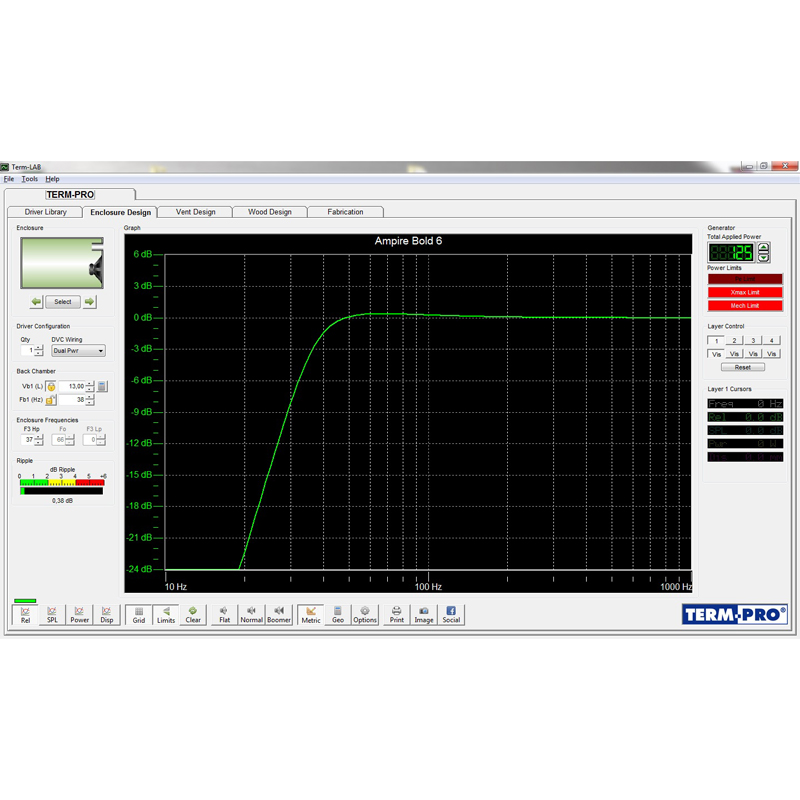This screenshot has width=800, height=800.
Task: Increase Total Applied Power with up arrow
Action: click(764, 247)
